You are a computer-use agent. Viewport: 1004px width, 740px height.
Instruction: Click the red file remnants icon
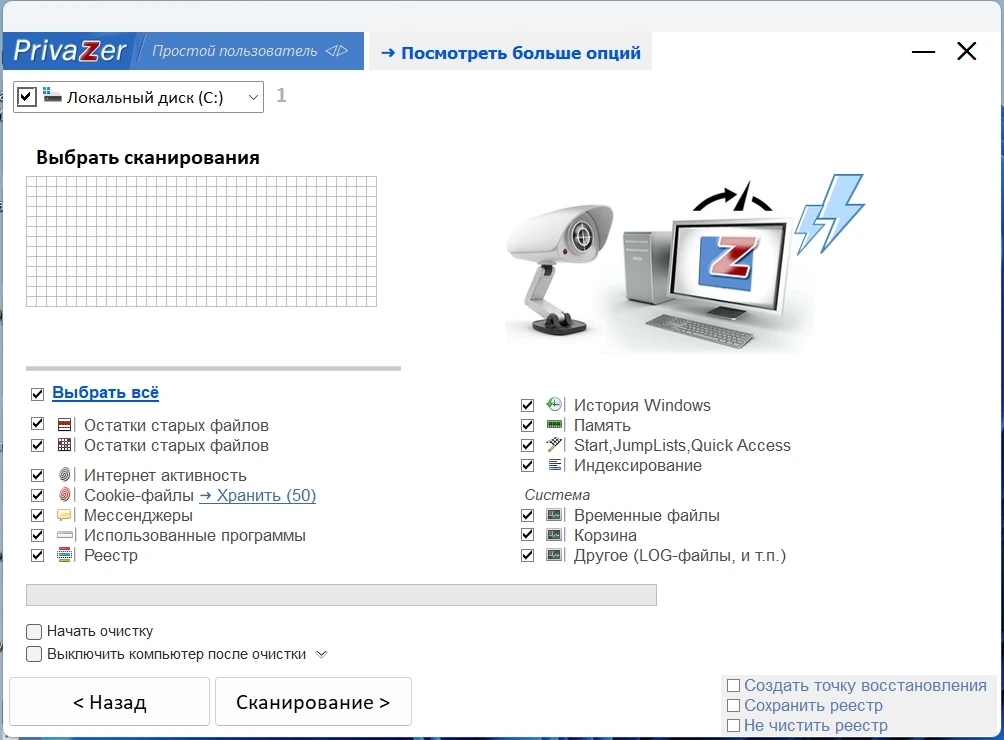[x=65, y=425]
